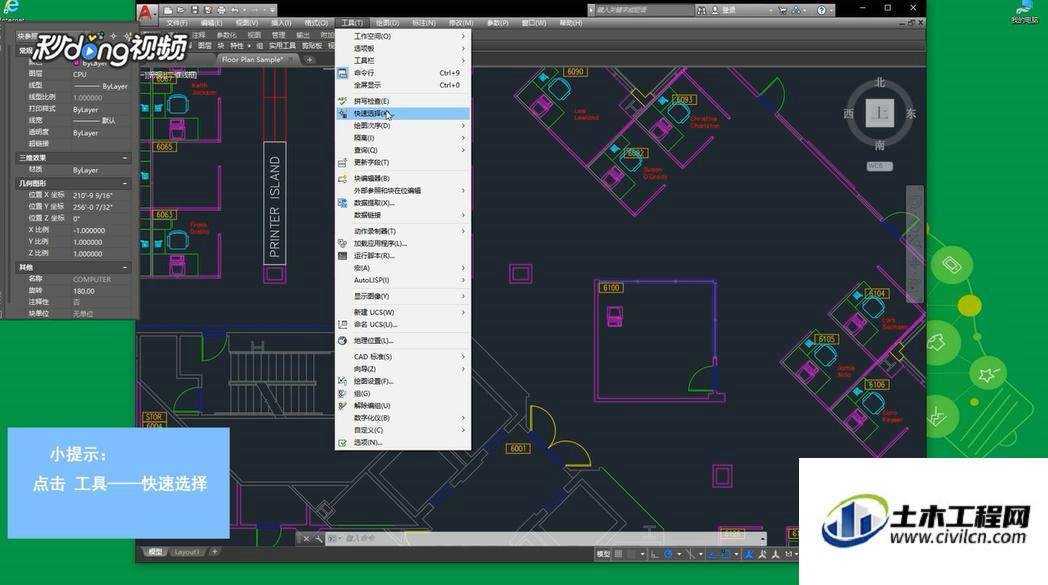Choose 组(G) group entry
1048x585 pixels.
(x=403, y=394)
